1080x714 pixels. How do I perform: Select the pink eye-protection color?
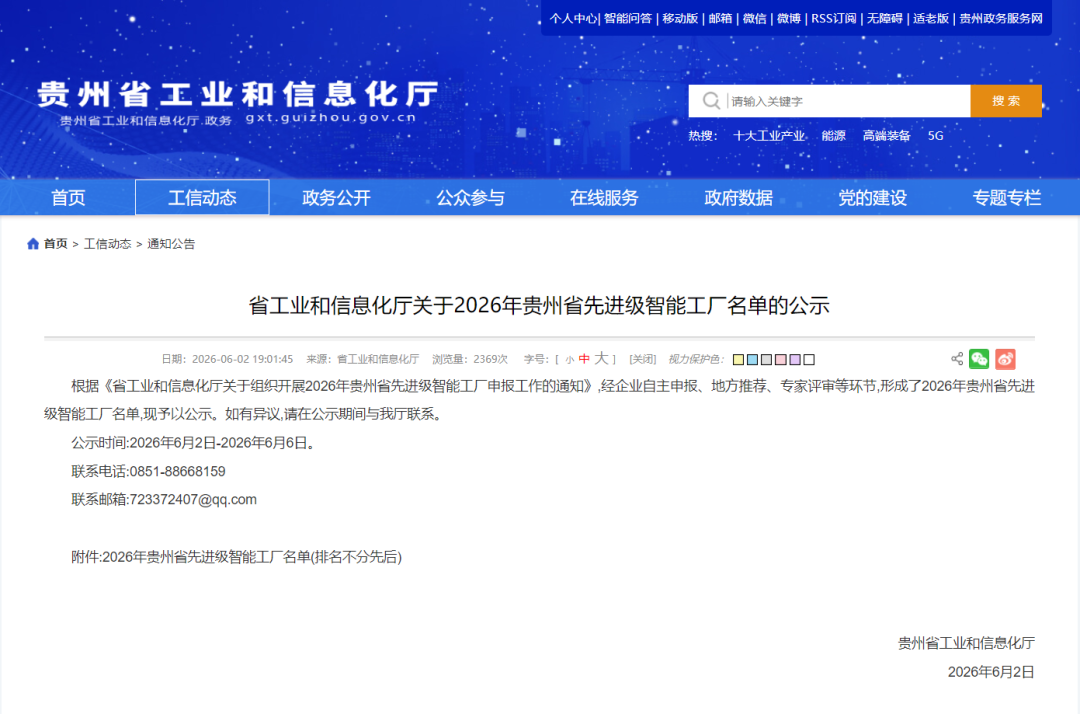click(x=780, y=359)
